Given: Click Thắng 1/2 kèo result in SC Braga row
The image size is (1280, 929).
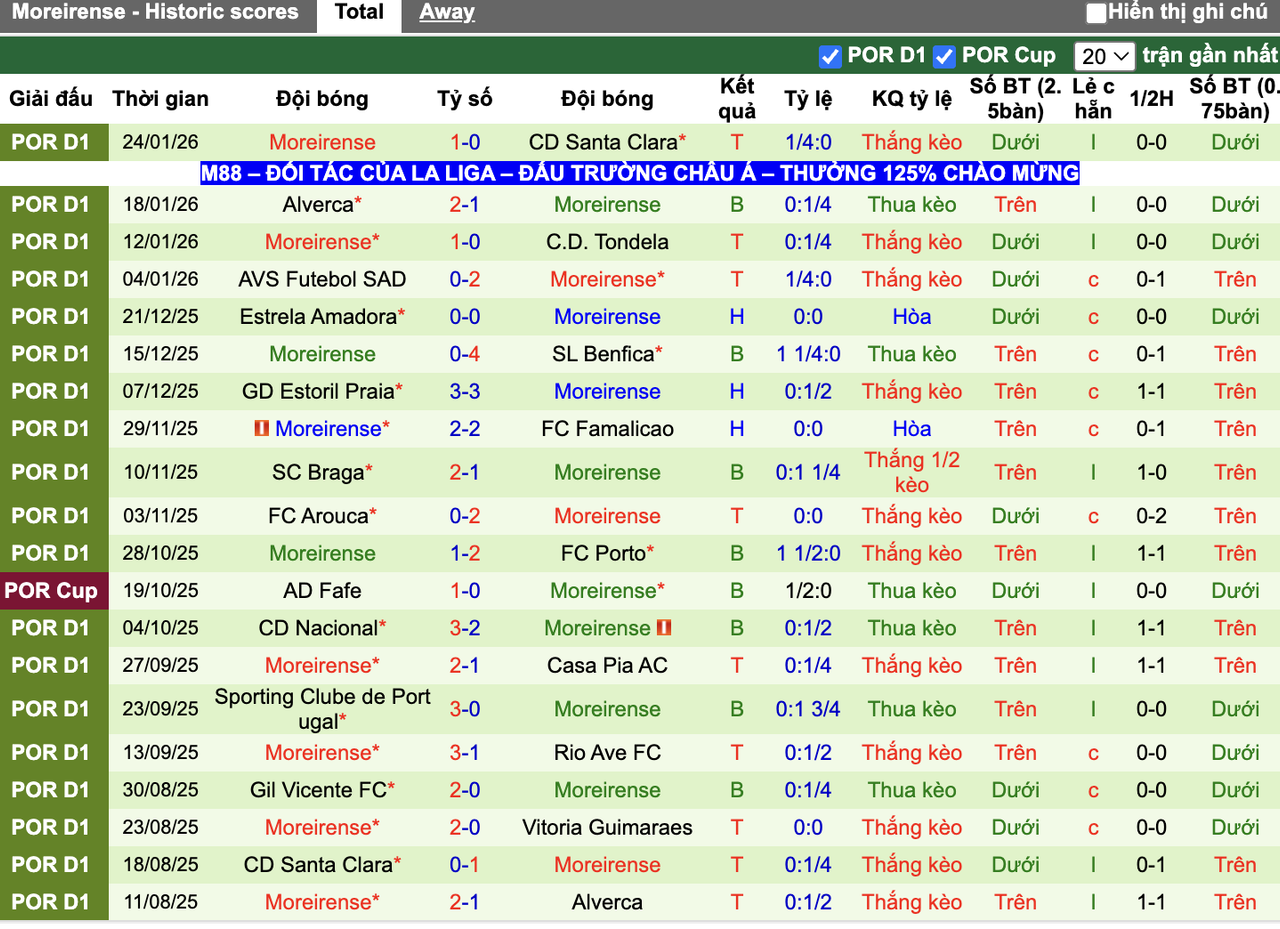Looking at the screenshot, I should click(912, 472).
